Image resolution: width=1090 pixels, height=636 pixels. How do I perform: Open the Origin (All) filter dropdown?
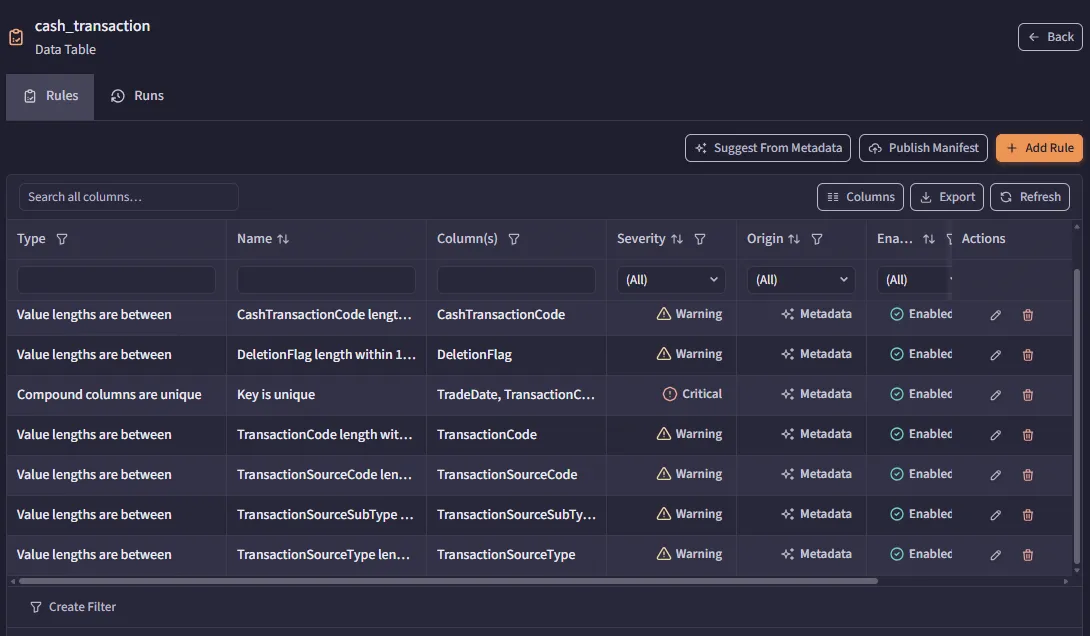click(801, 279)
